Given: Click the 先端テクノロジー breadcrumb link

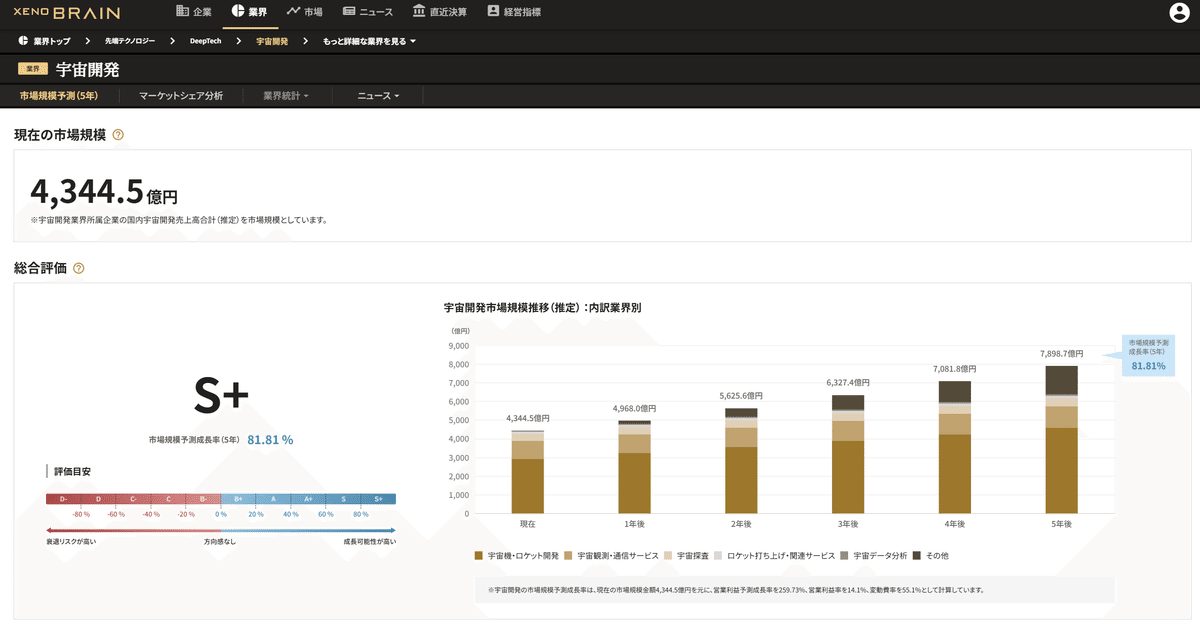Looking at the screenshot, I should click(130, 41).
